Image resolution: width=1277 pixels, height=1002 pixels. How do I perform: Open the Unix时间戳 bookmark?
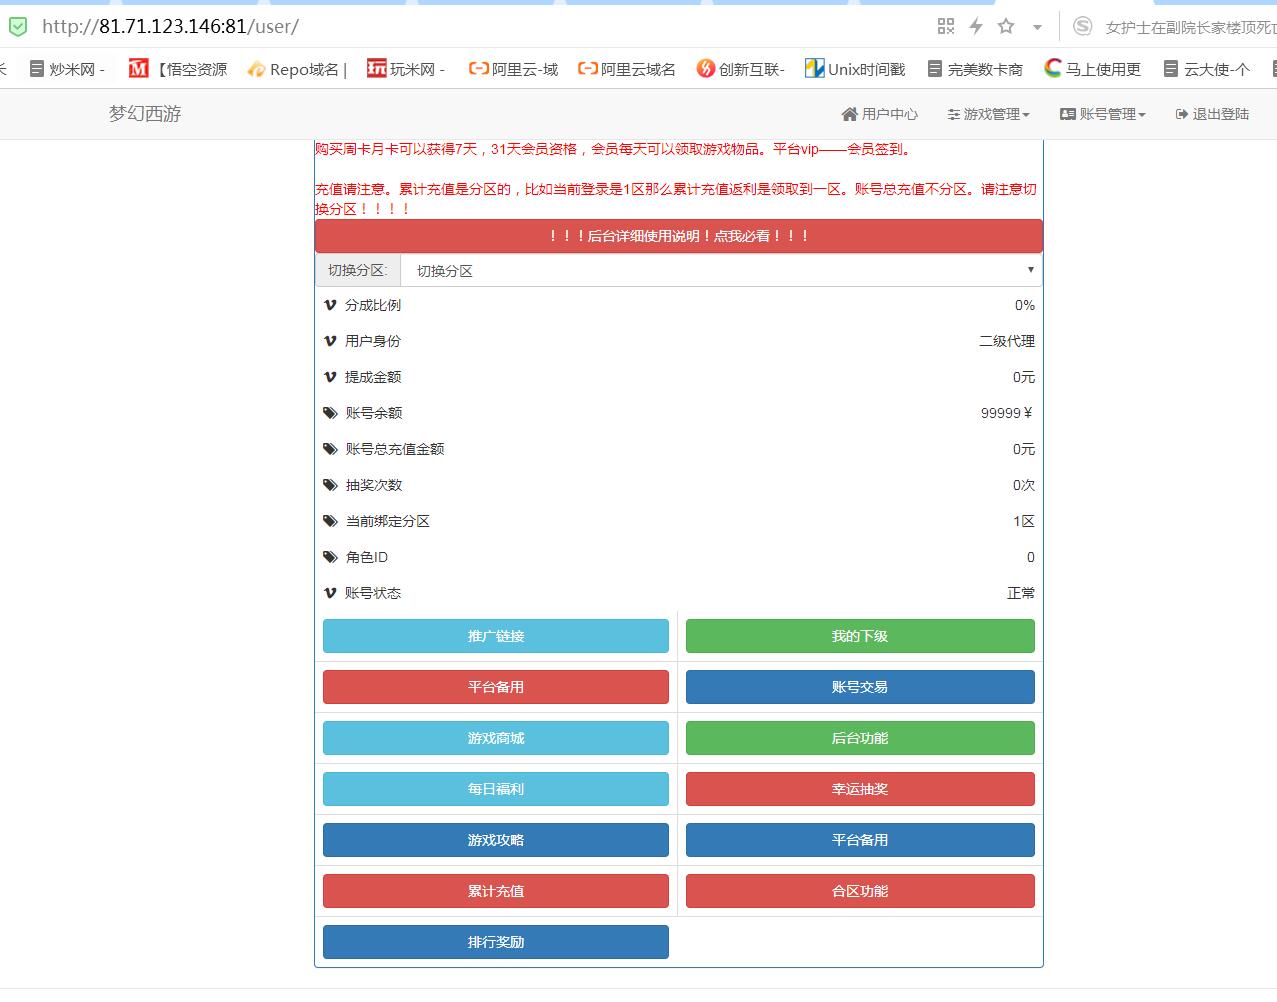[855, 69]
